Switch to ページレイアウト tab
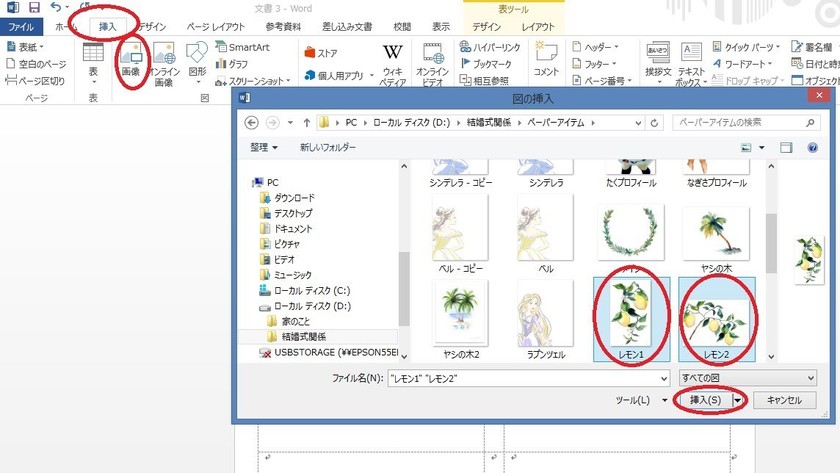The width and height of the screenshot is (840, 473). pyautogui.click(x=215, y=27)
